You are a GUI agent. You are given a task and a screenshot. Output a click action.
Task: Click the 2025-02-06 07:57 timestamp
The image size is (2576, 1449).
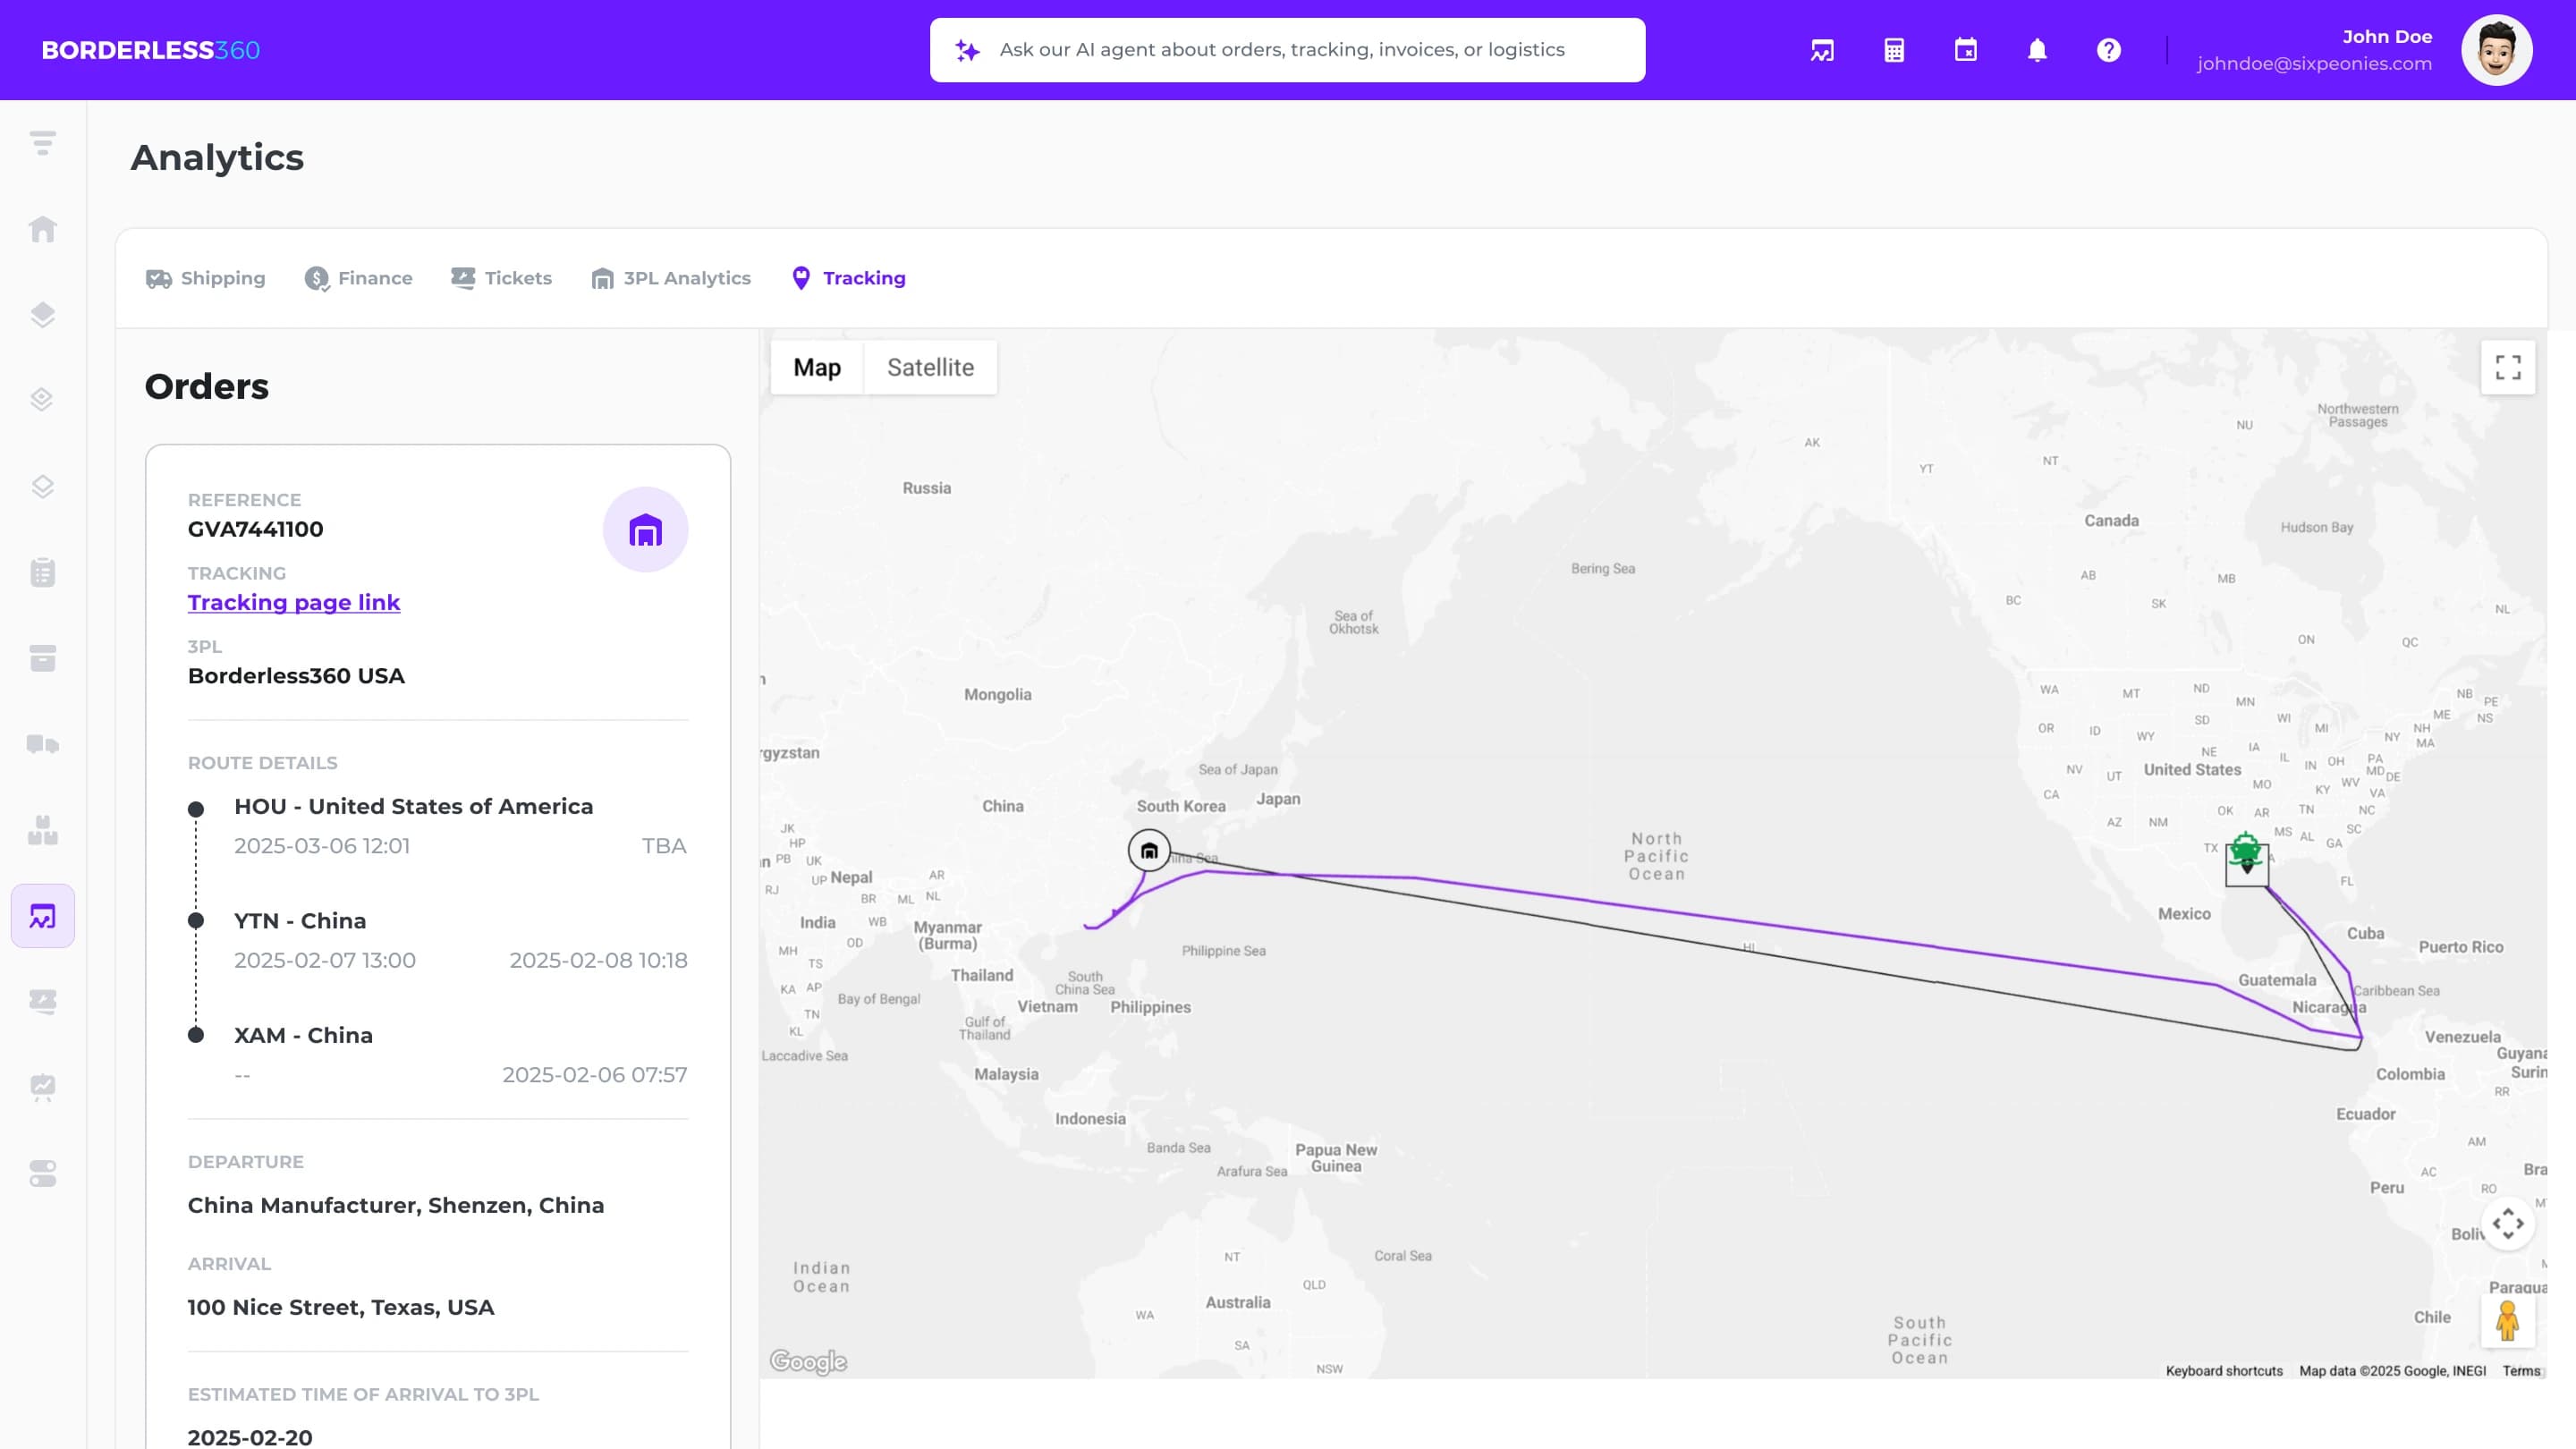[595, 1075]
